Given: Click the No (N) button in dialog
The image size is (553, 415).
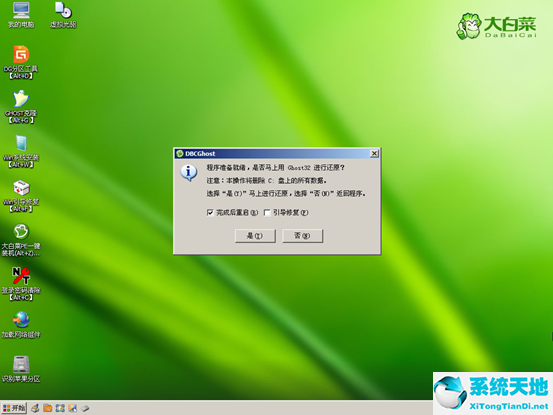Looking at the screenshot, I should coord(303,236).
